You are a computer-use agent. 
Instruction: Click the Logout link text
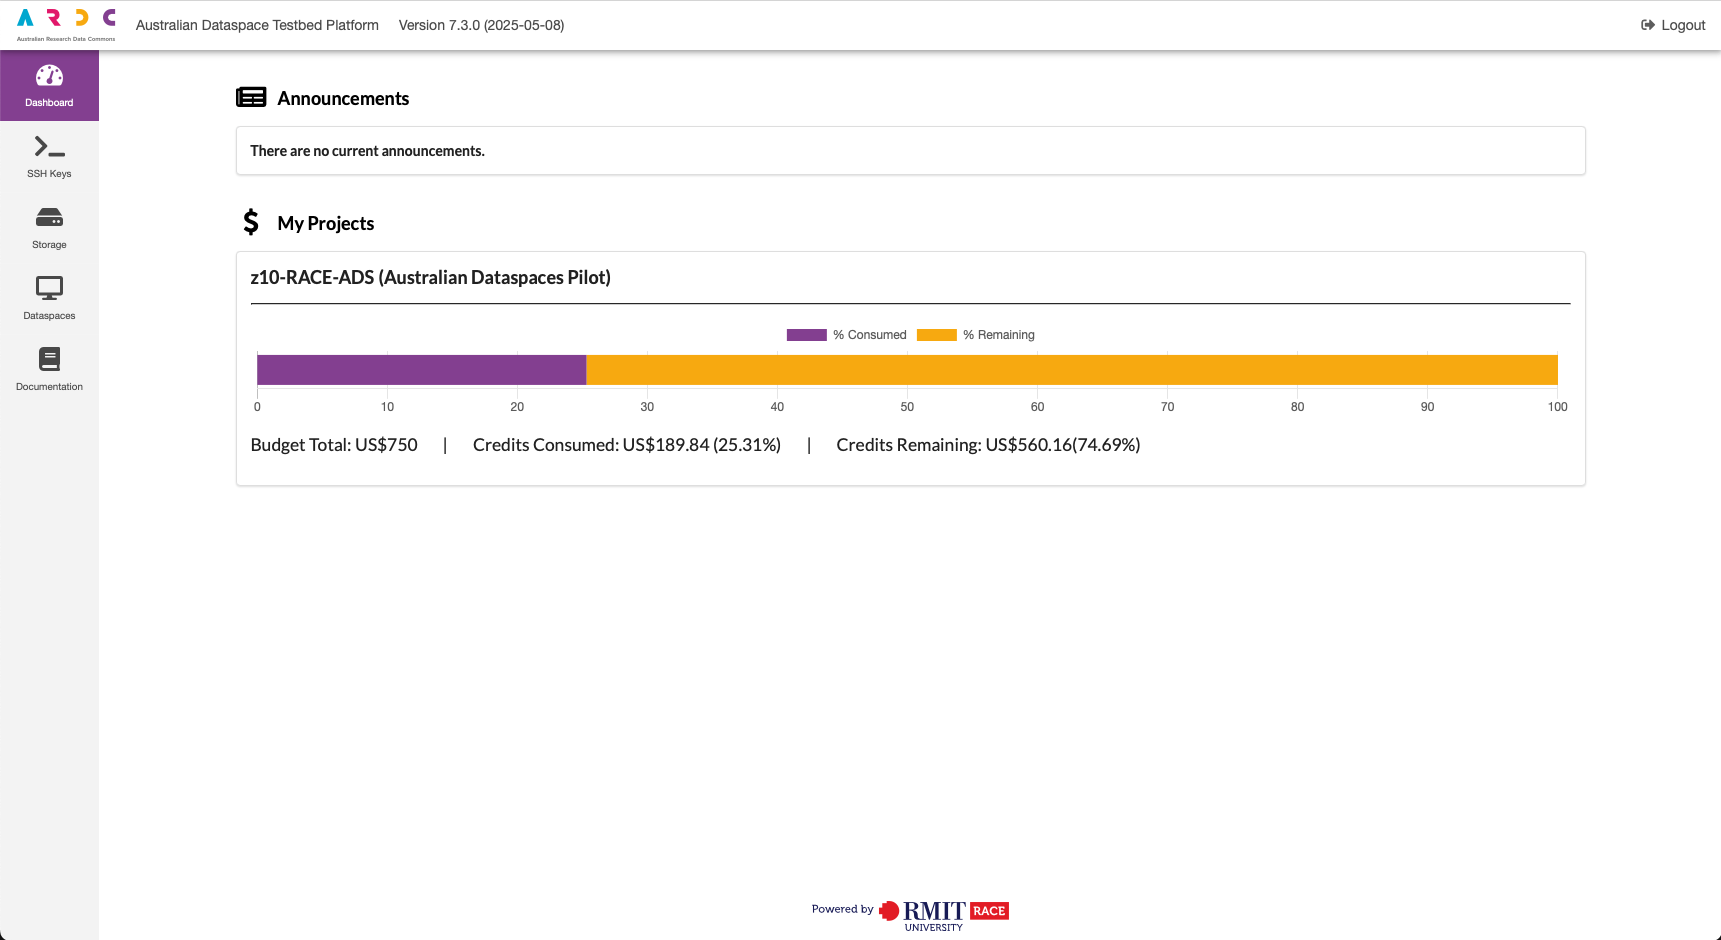pyautogui.click(x=1683, y=25)
